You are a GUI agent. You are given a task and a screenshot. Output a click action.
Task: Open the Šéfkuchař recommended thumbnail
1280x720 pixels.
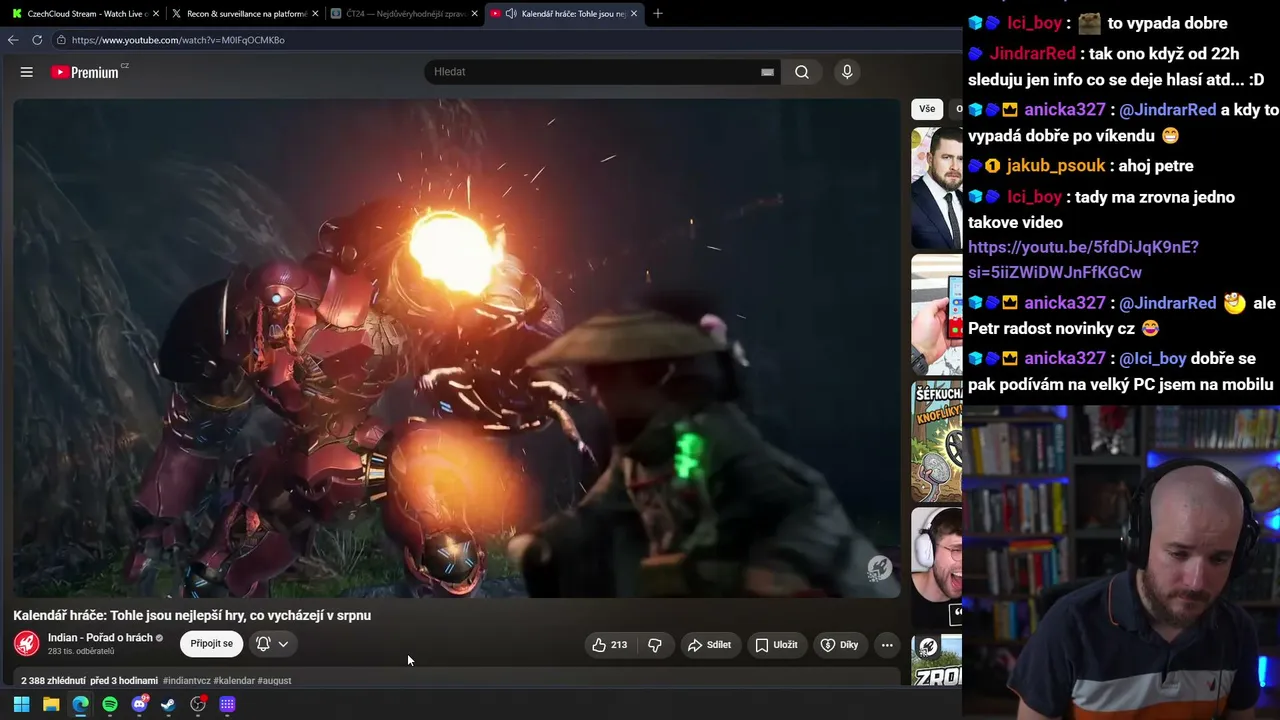click(937, 441)
